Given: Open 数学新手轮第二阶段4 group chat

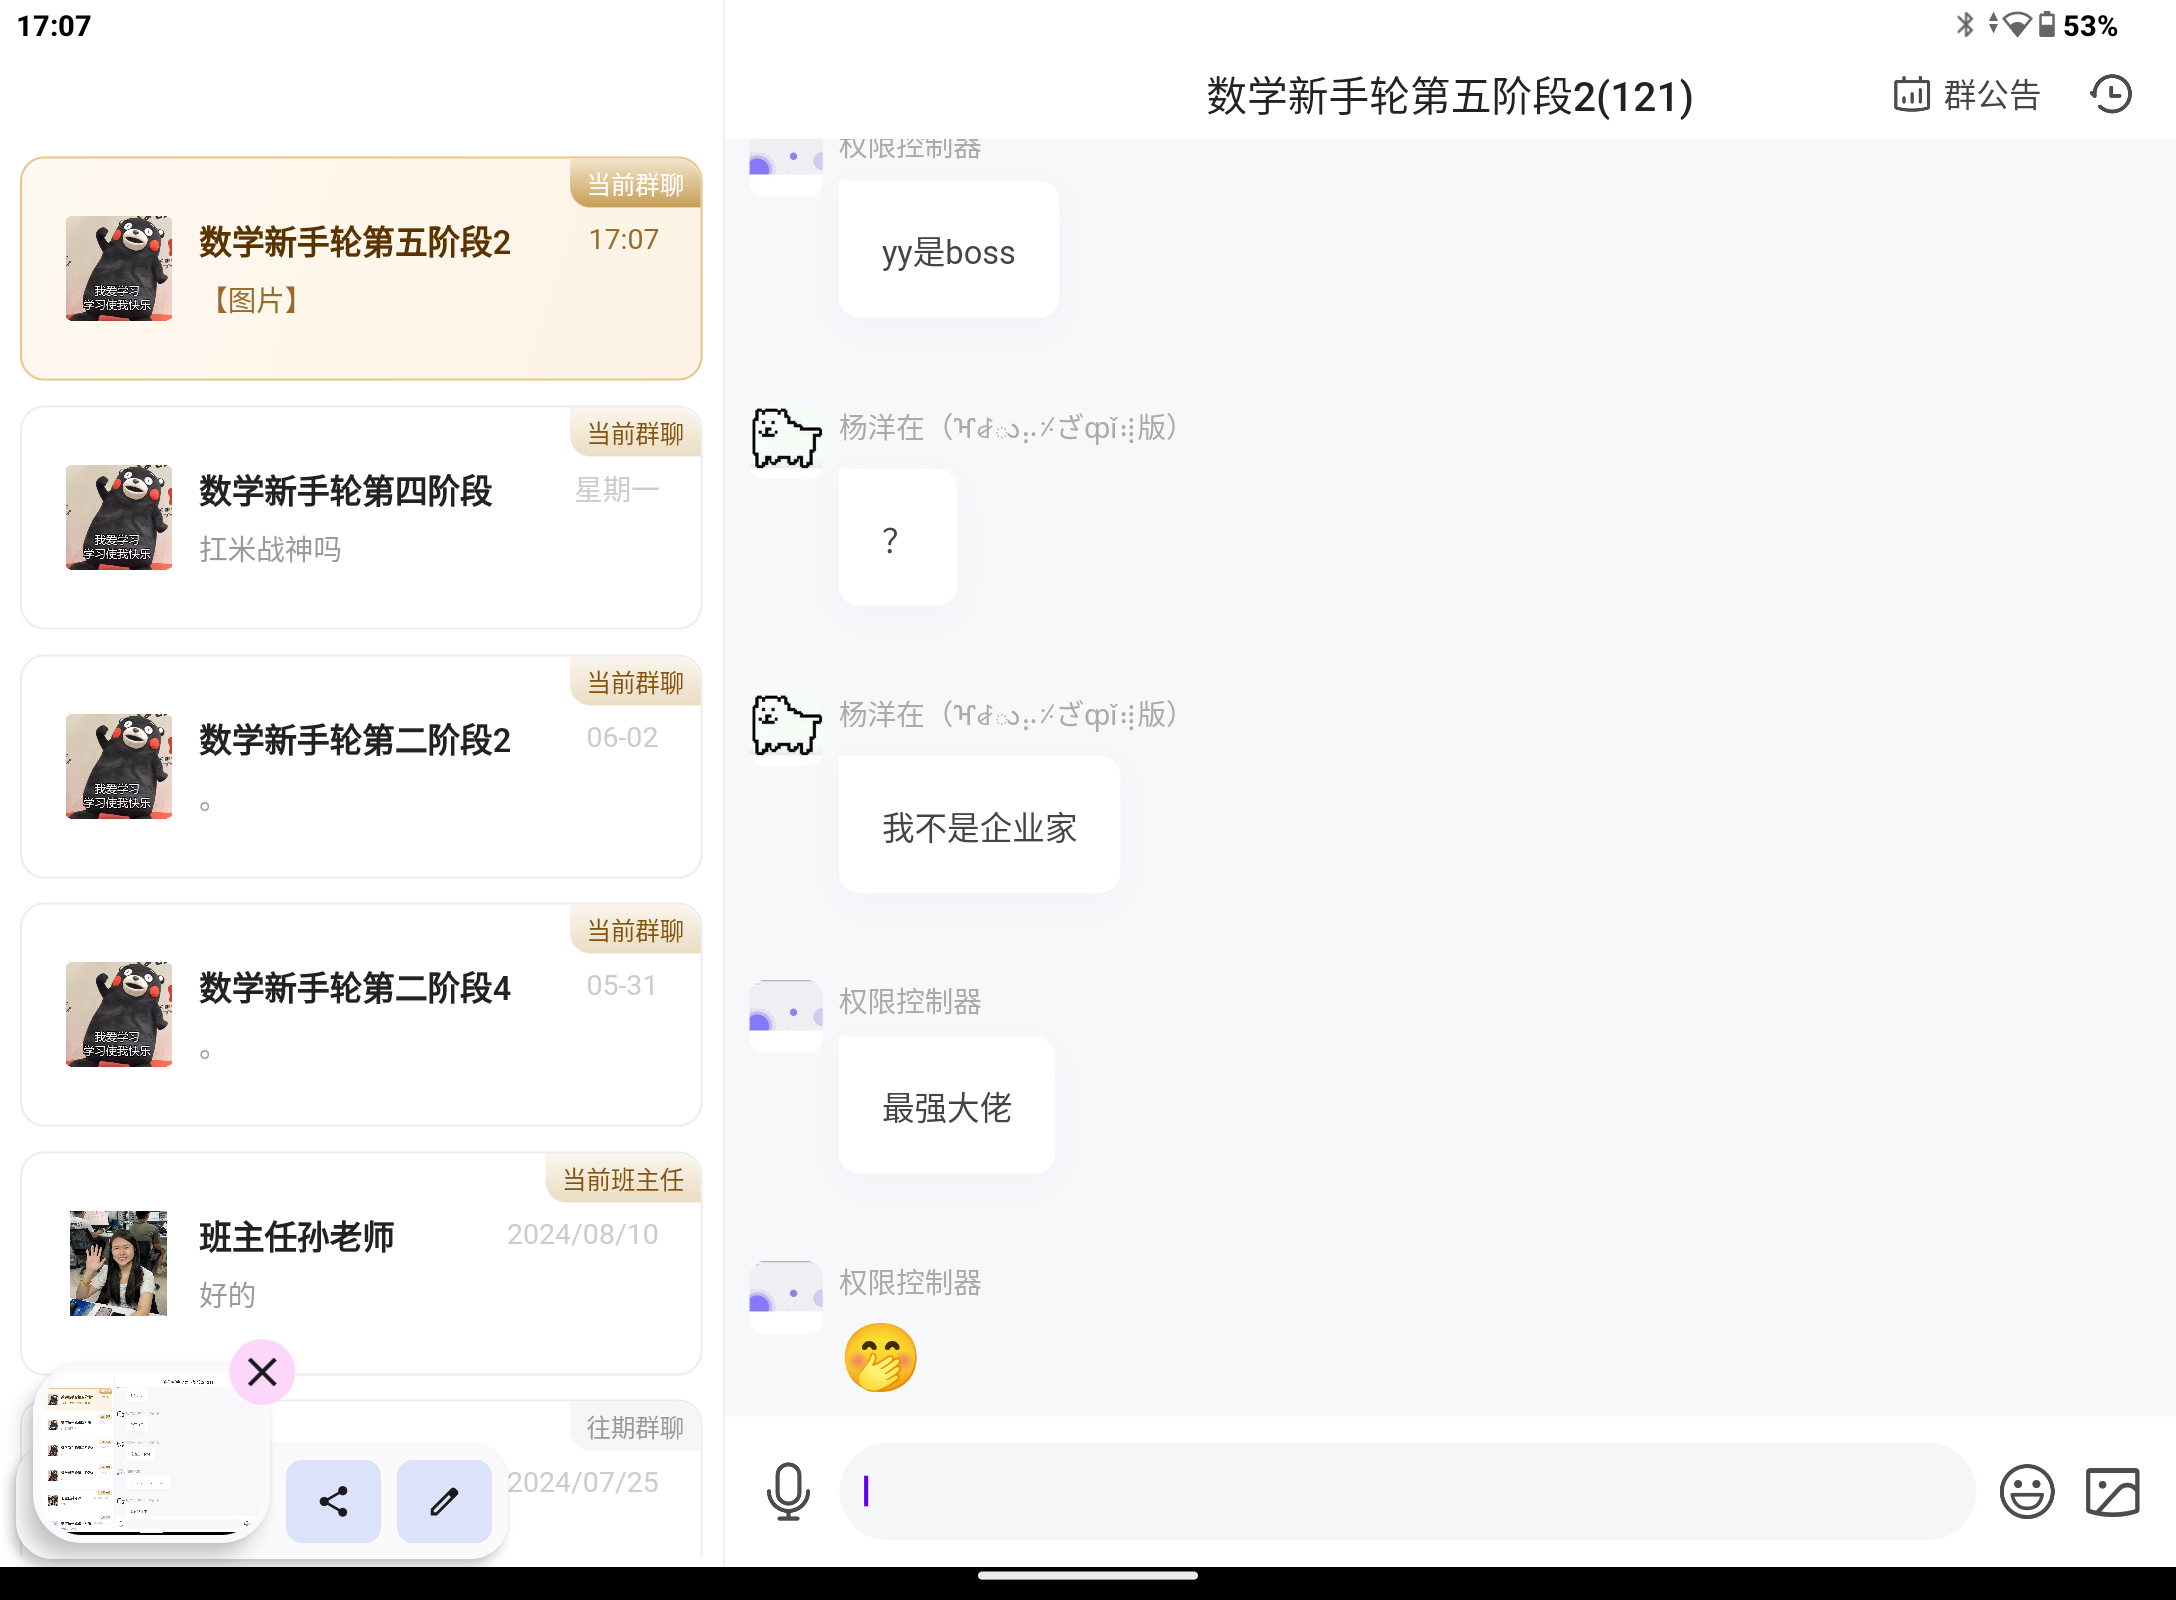Looking at the screenshot, I should tap(361, 1014).
